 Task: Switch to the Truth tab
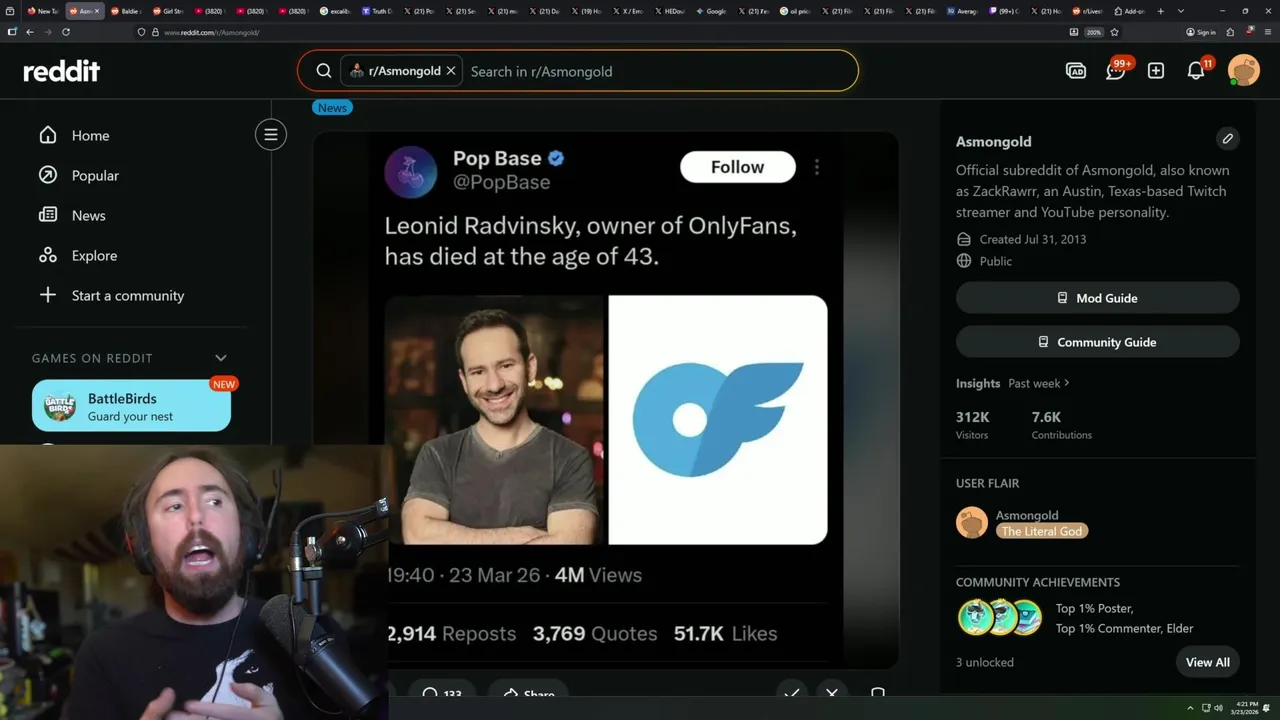(378, 11)
